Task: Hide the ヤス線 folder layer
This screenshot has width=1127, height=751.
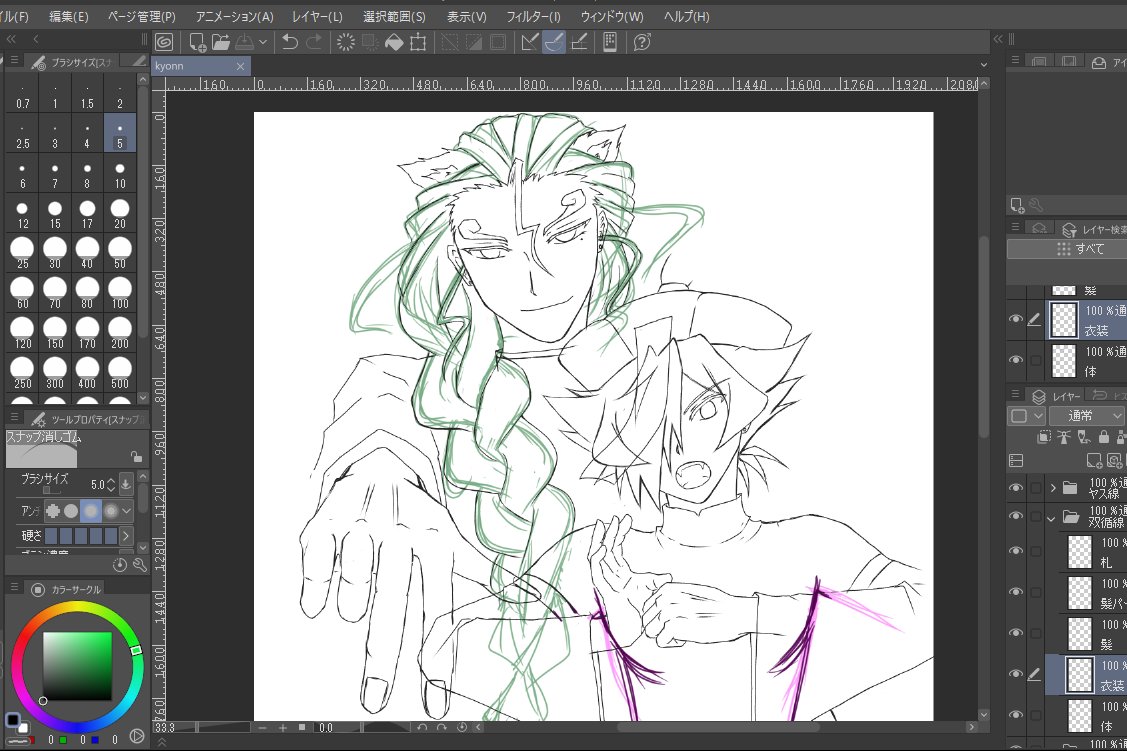Action: (x=1016, y=487)
